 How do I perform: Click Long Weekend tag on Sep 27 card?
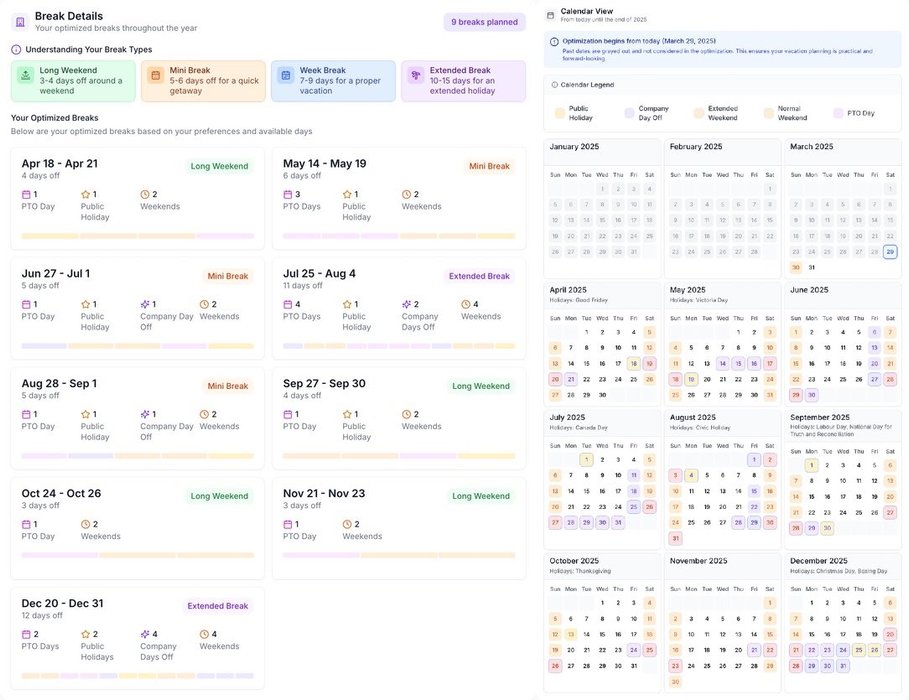[x=481, y=386]
